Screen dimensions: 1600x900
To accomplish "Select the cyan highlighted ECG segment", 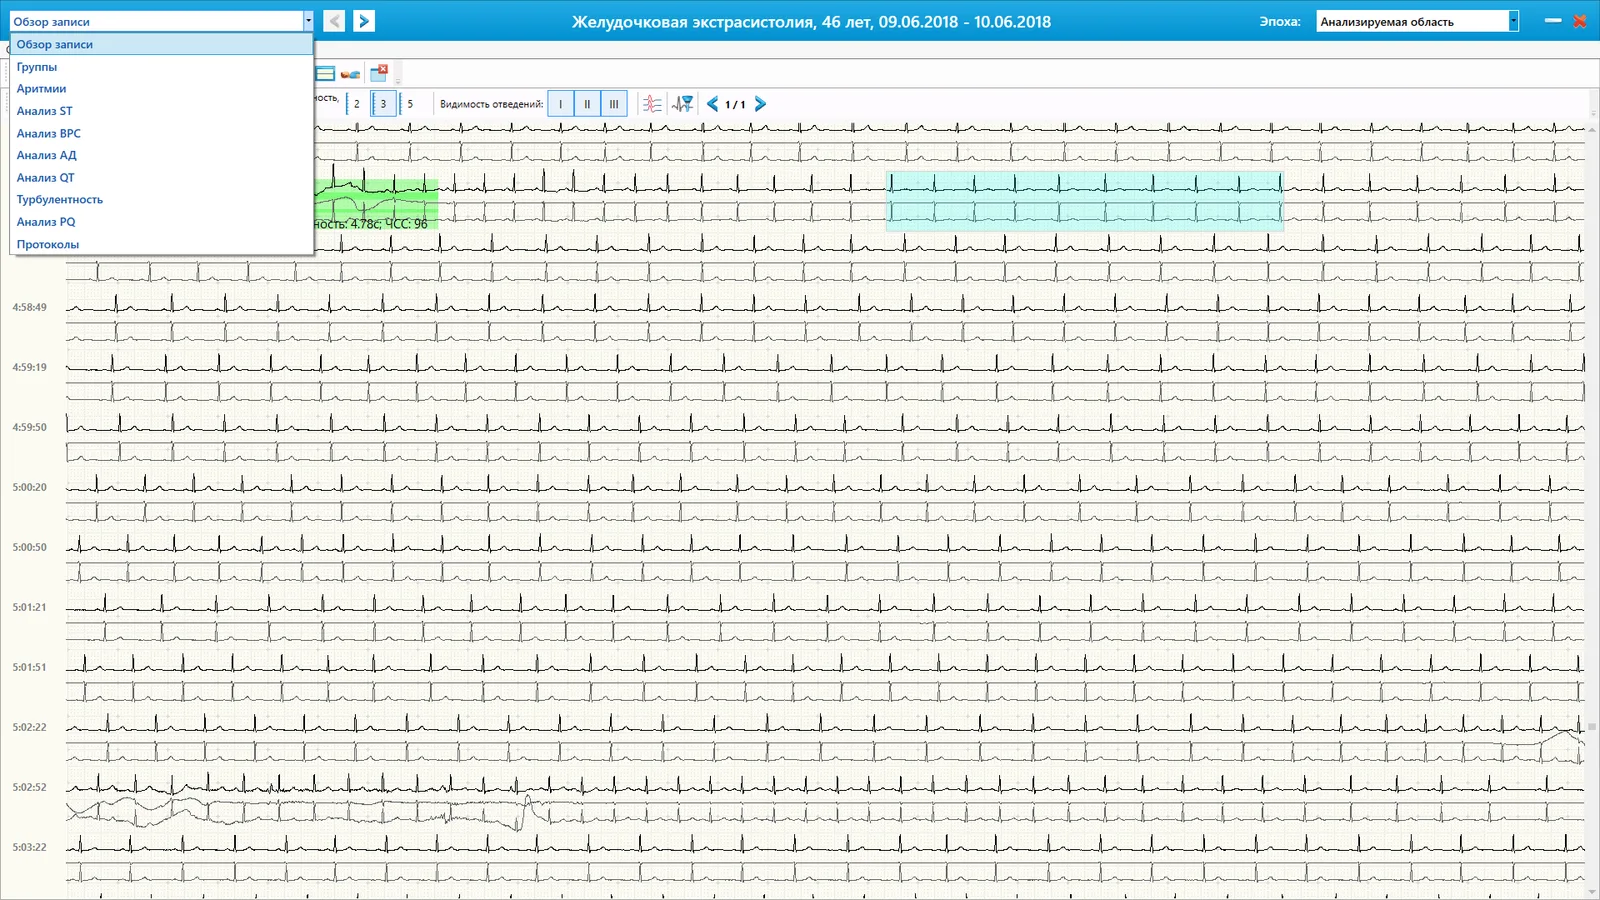I will click(x=1084, y=201).
